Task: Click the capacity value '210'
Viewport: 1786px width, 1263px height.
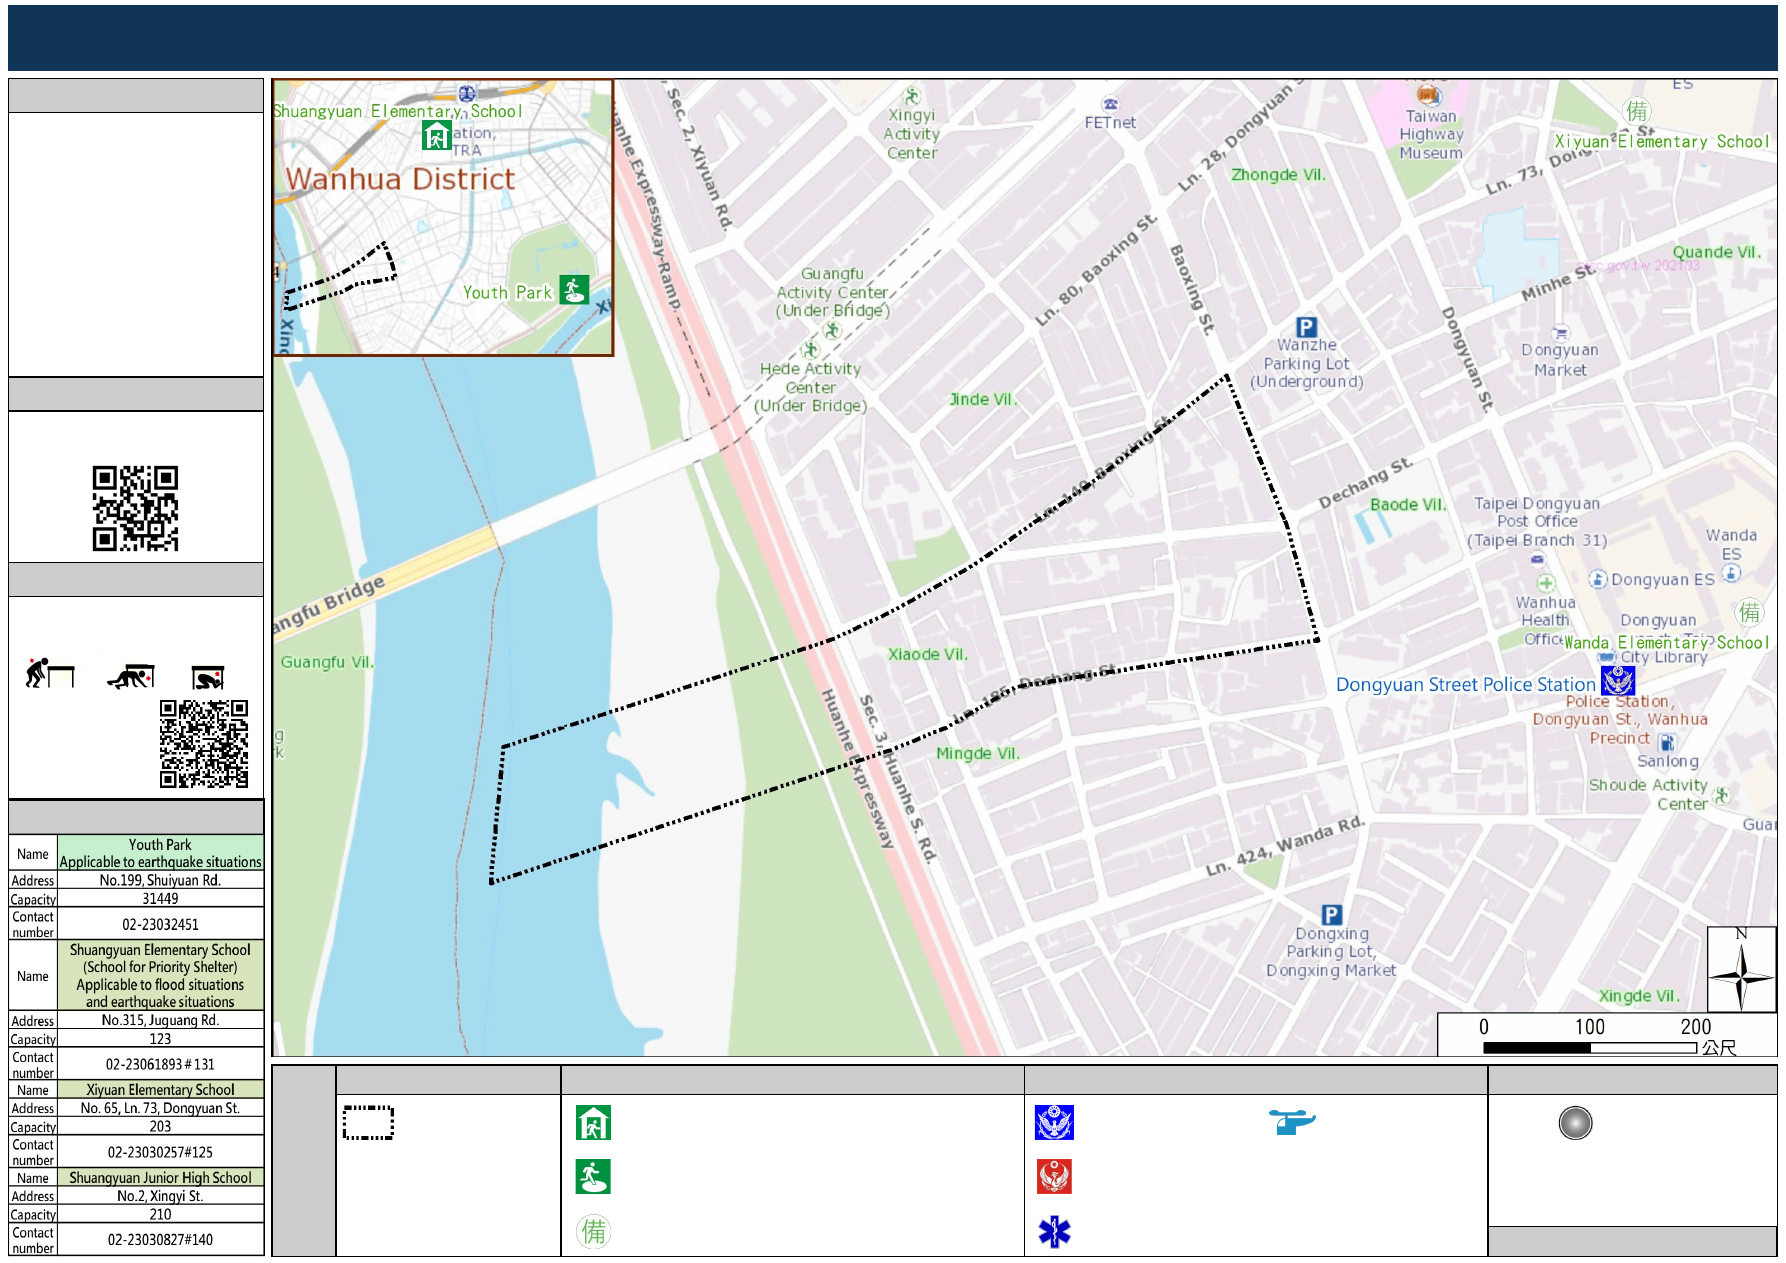Action: pos(160,1214)
